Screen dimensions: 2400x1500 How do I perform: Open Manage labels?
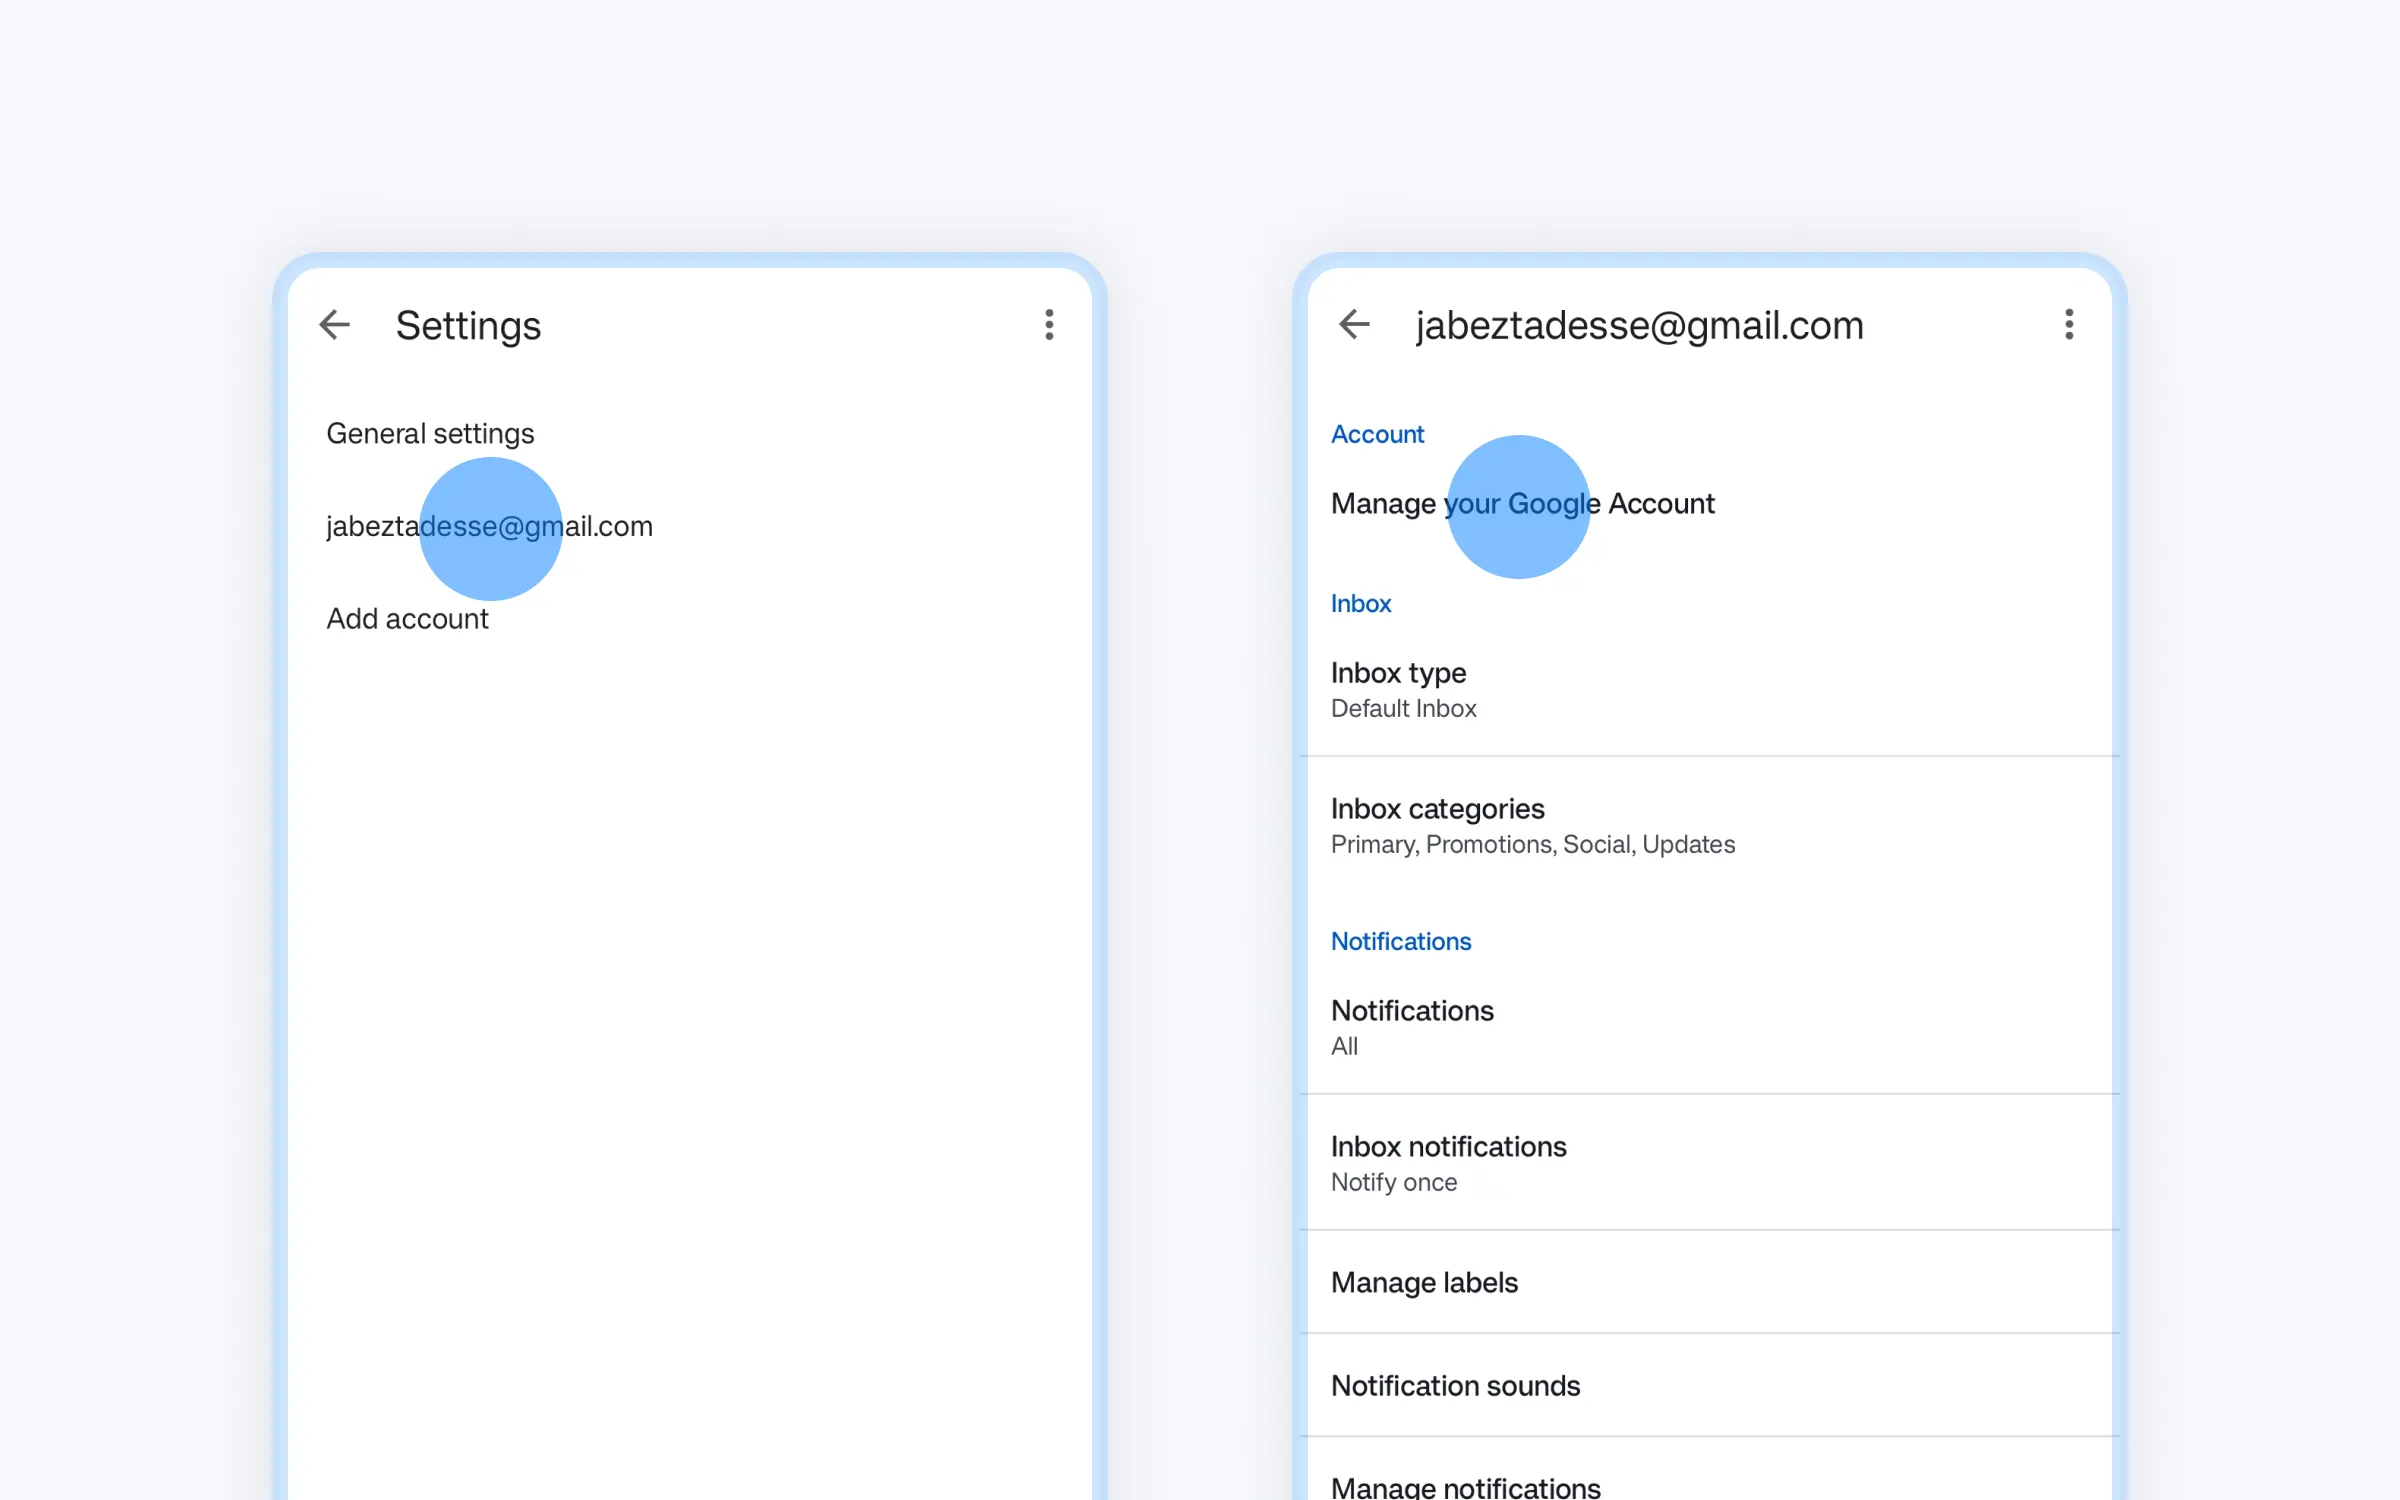1710,1283
